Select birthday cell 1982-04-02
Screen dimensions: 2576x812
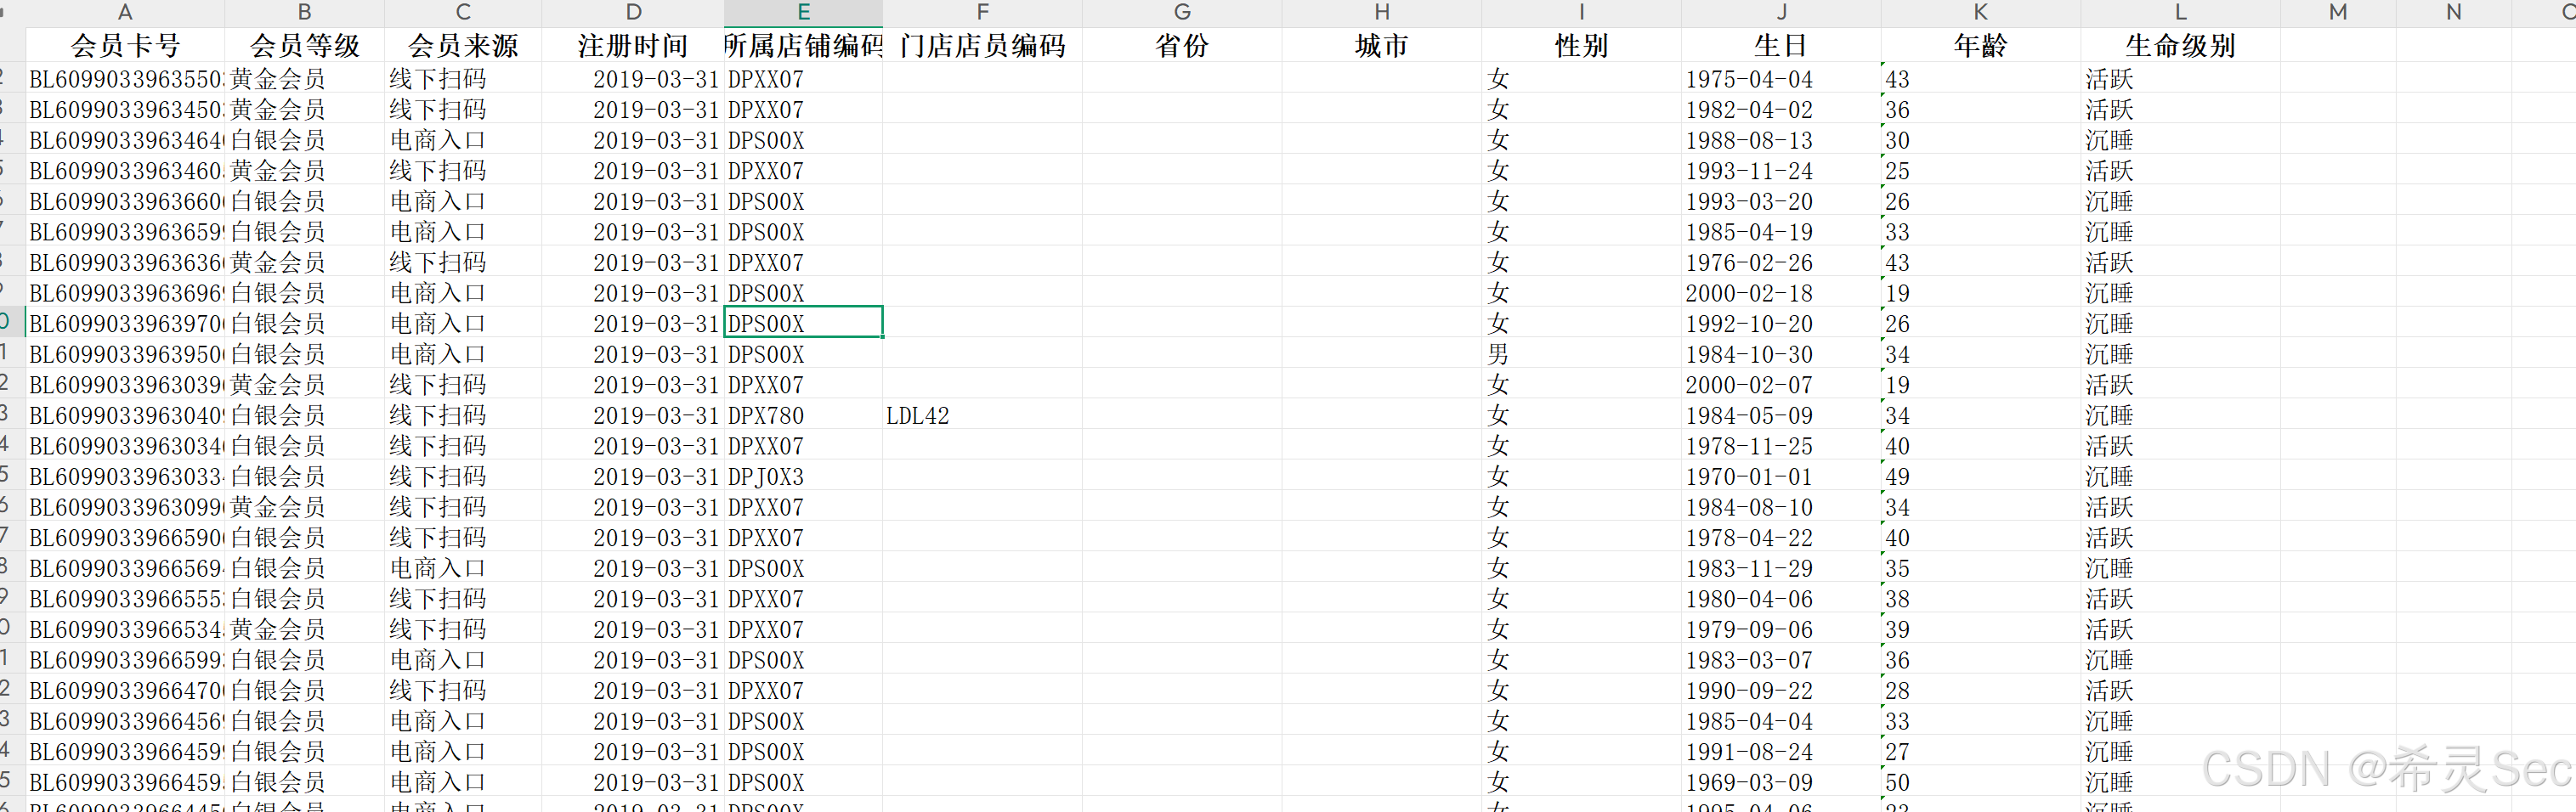[1781, 109]
